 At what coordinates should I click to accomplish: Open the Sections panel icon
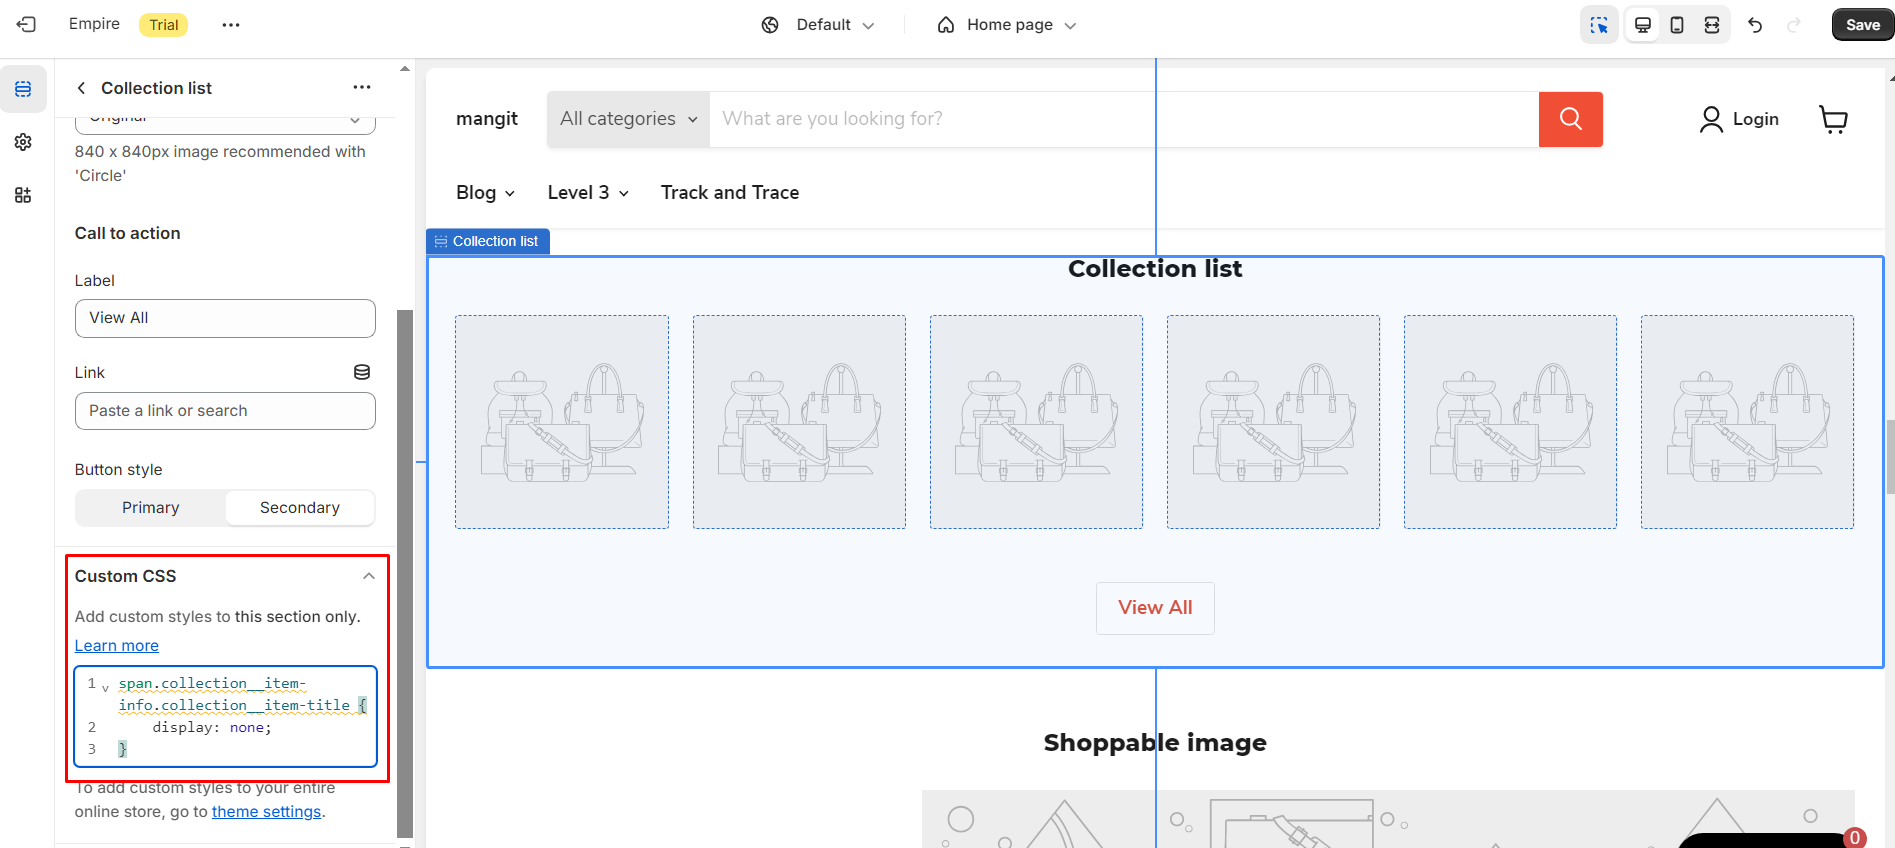[x=23, y=90]
